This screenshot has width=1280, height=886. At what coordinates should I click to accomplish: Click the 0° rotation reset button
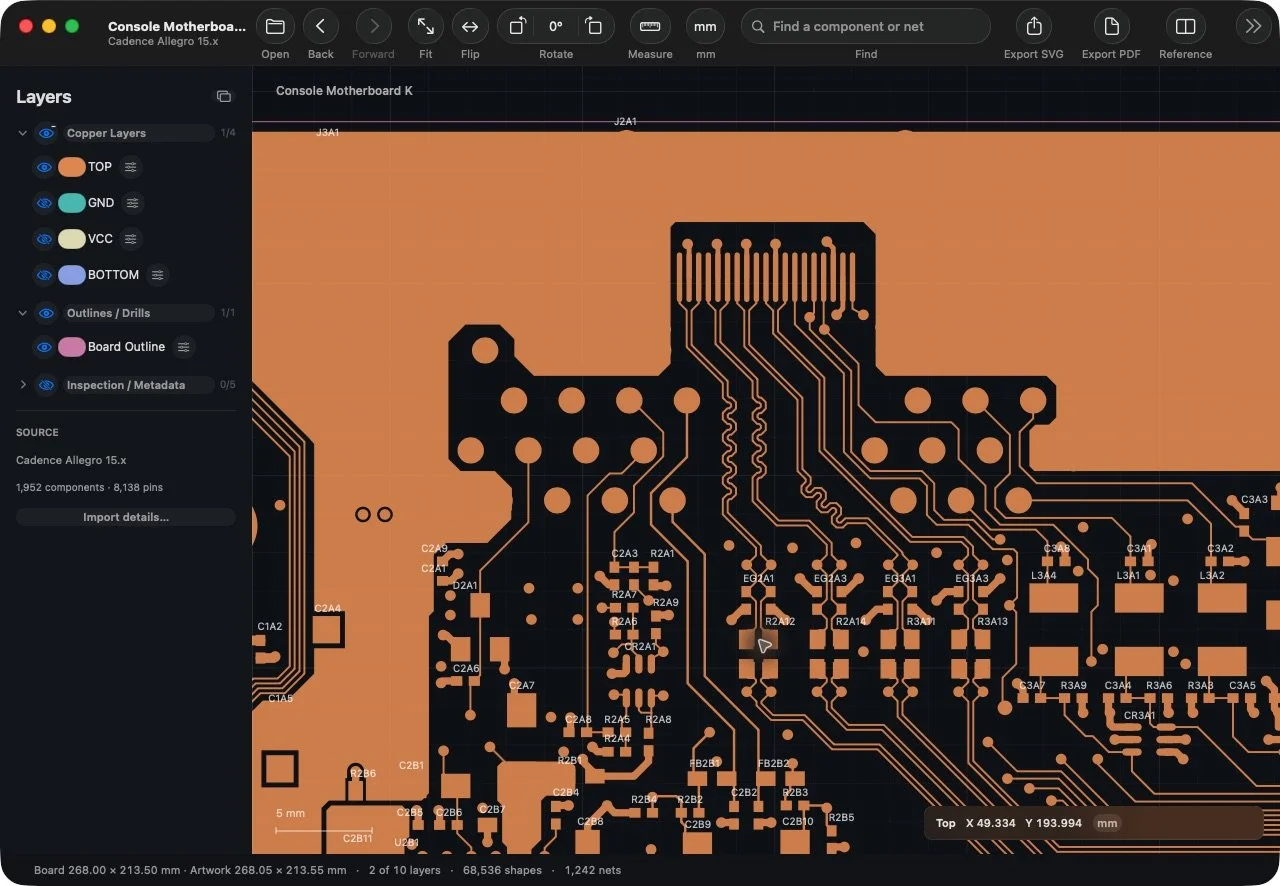point(556,27)
